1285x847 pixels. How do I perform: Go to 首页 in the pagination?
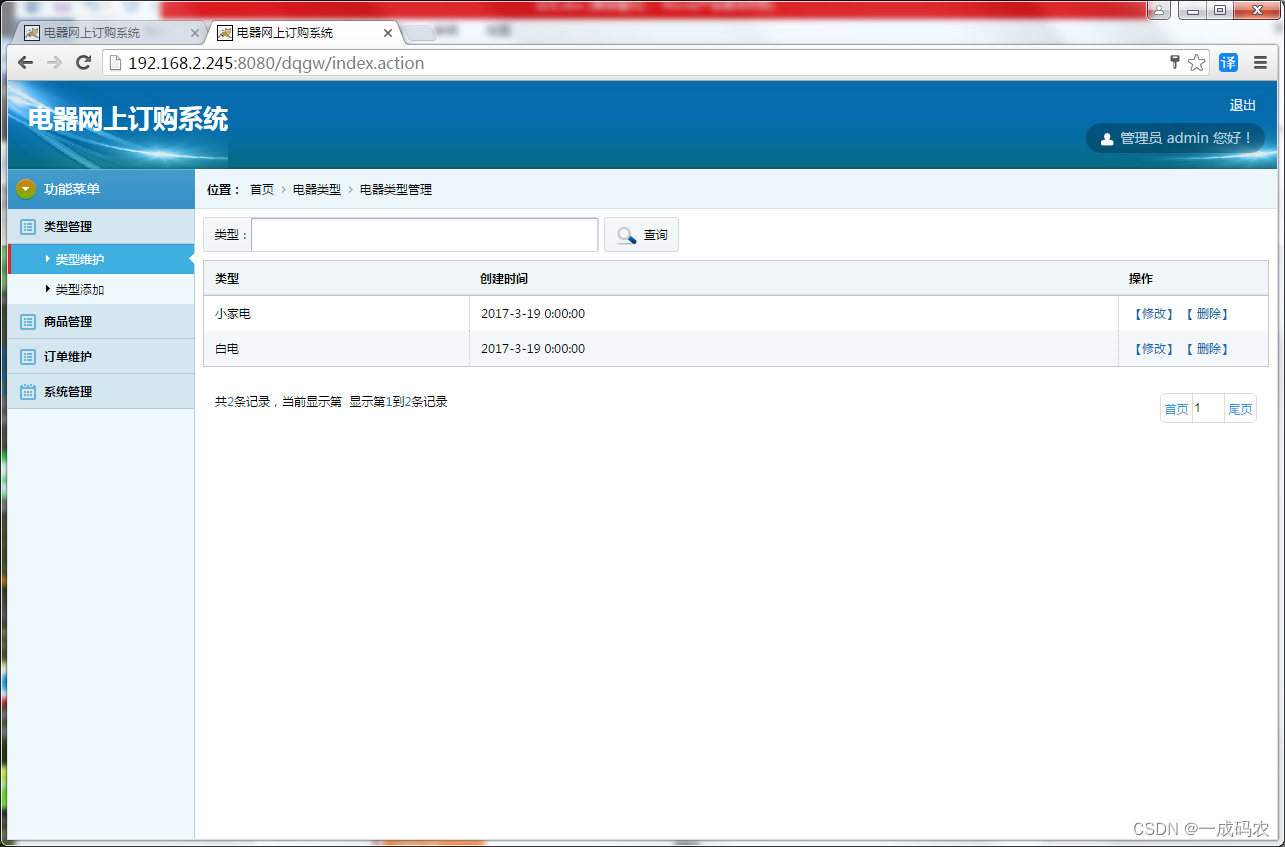pos(1176,409)
